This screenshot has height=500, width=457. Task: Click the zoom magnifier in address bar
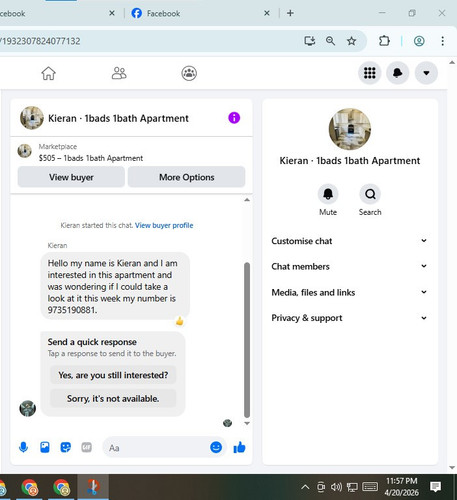pos(330,41)
